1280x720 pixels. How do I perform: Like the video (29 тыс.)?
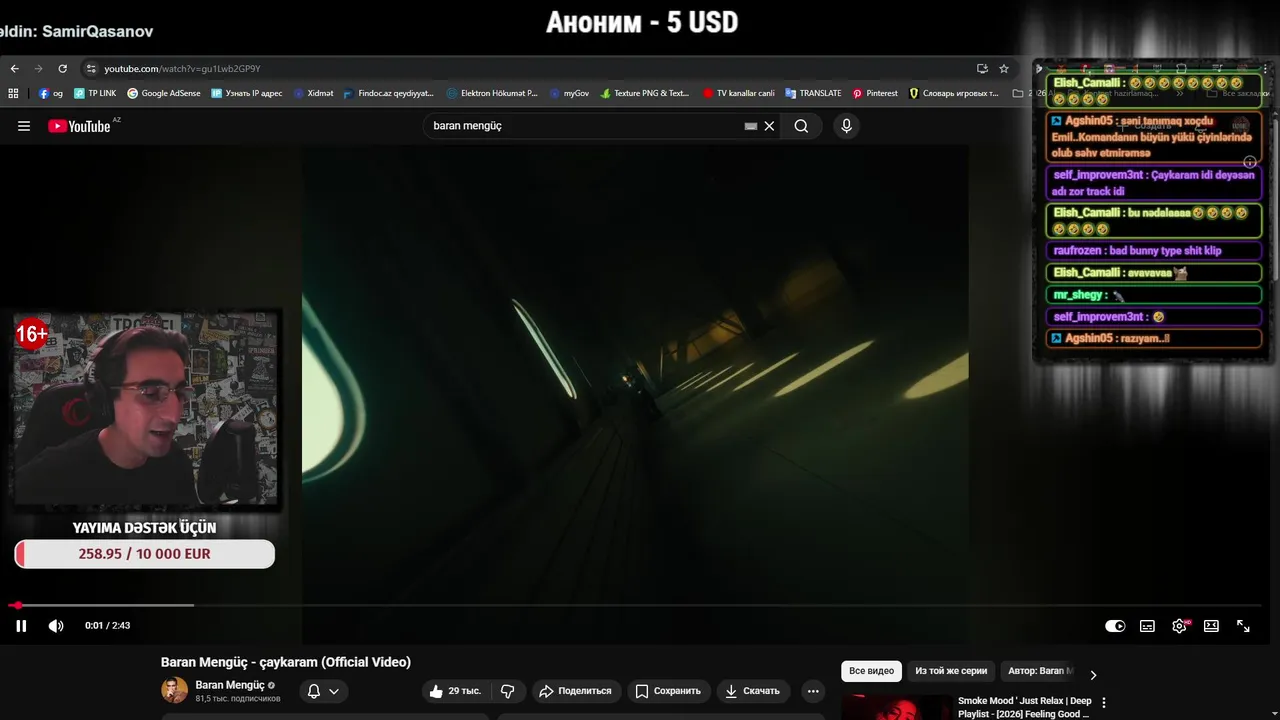(455, 691)
